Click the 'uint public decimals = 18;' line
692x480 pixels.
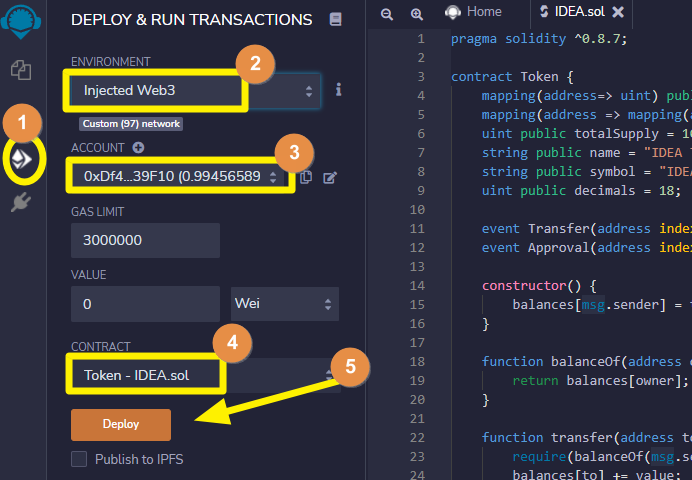click(581, 191)
